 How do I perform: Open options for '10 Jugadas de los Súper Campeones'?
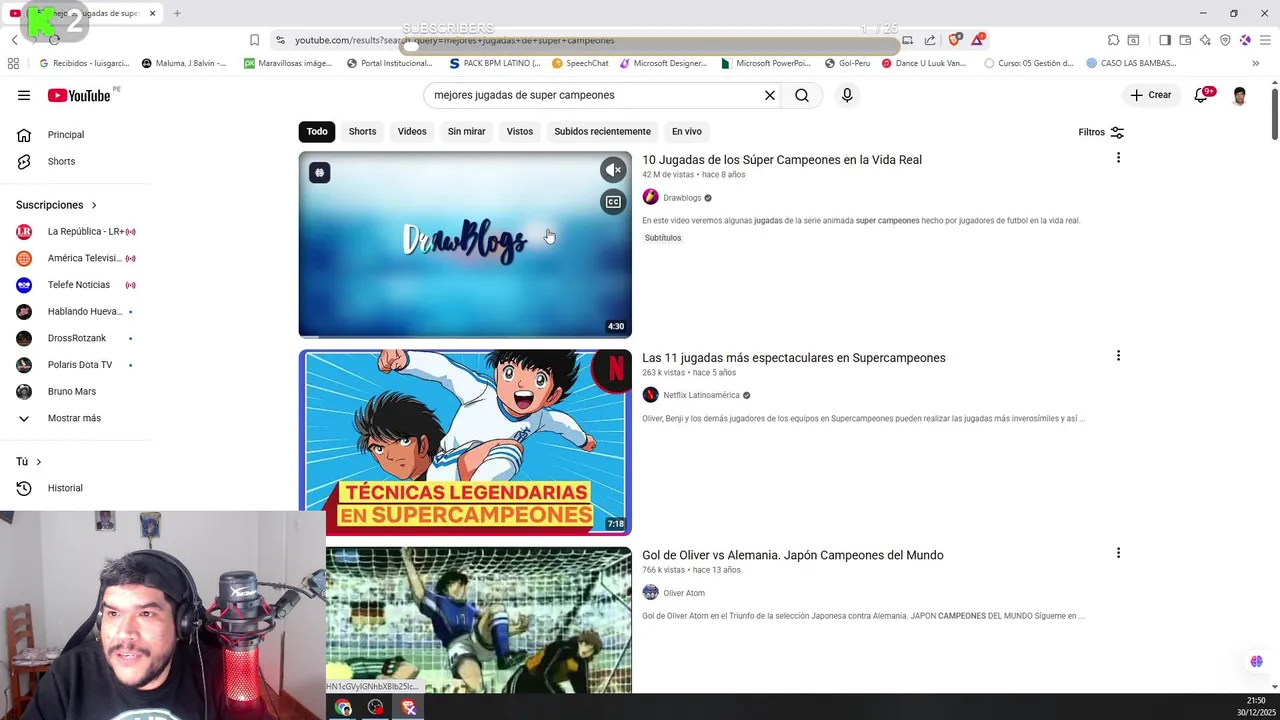click(1118, 158)
